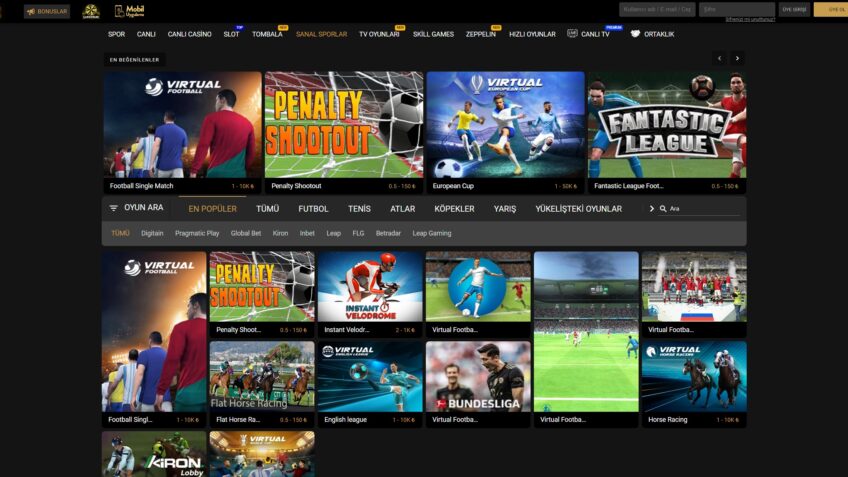Click the Oyun Ara filter icon
The width and height of the screenshot is (848, 477).
pos(113,208)
